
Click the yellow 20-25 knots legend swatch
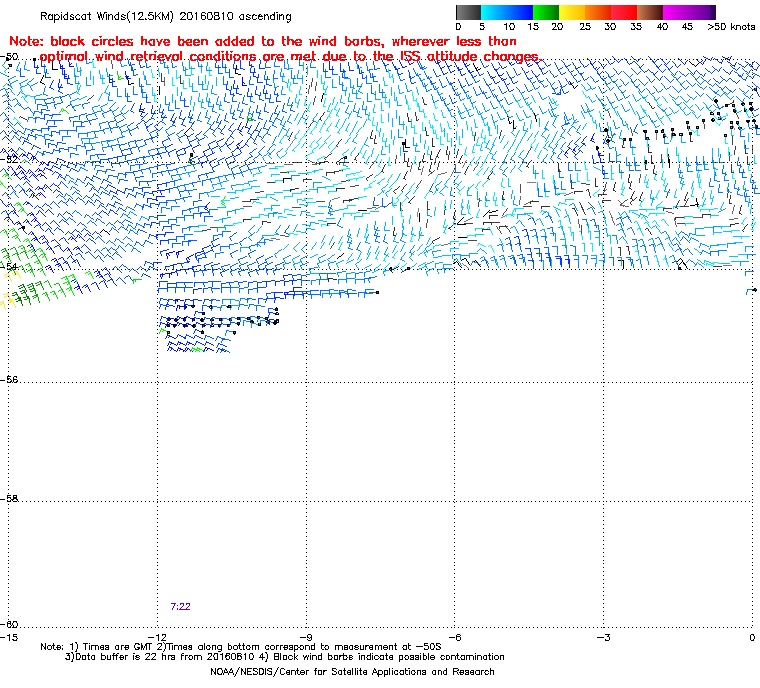[x=572, y=12]
